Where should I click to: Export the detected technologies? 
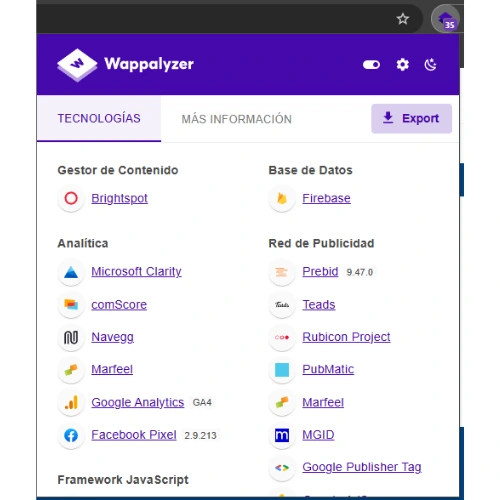click(412, 118)
